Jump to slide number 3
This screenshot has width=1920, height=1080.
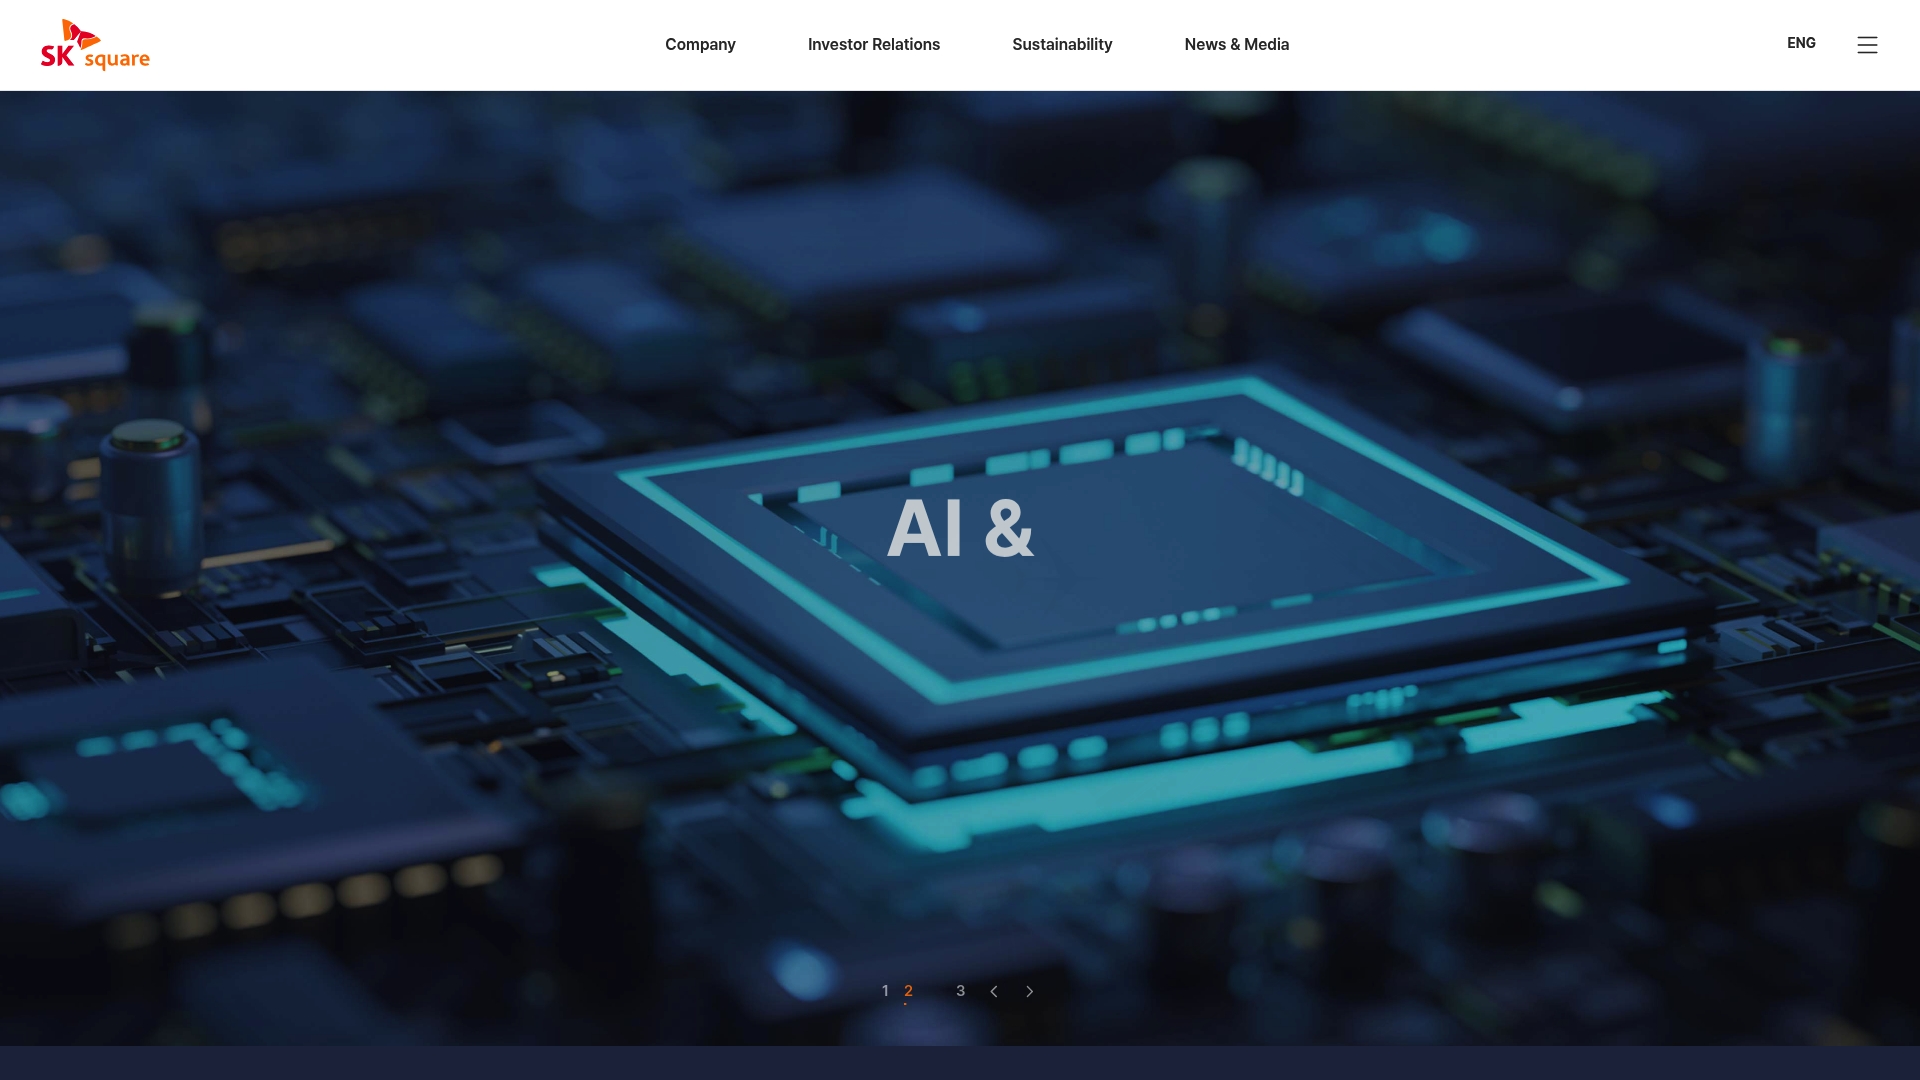pyautogui.click(x=960, y=990)
